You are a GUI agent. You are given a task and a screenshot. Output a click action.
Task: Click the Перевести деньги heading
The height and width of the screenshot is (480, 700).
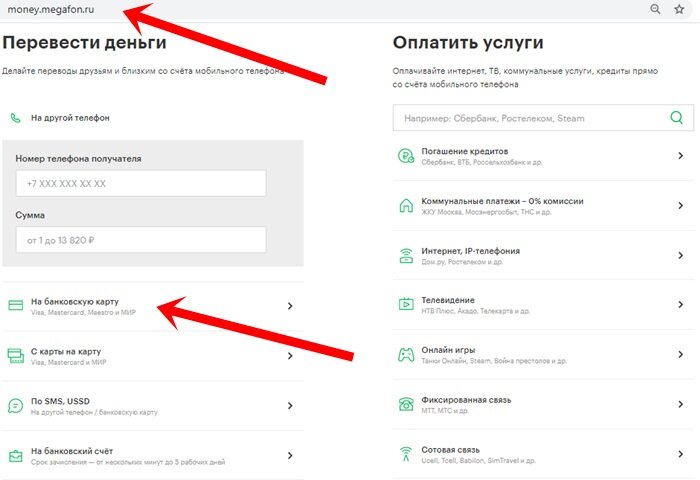click(x=84, y=42)
